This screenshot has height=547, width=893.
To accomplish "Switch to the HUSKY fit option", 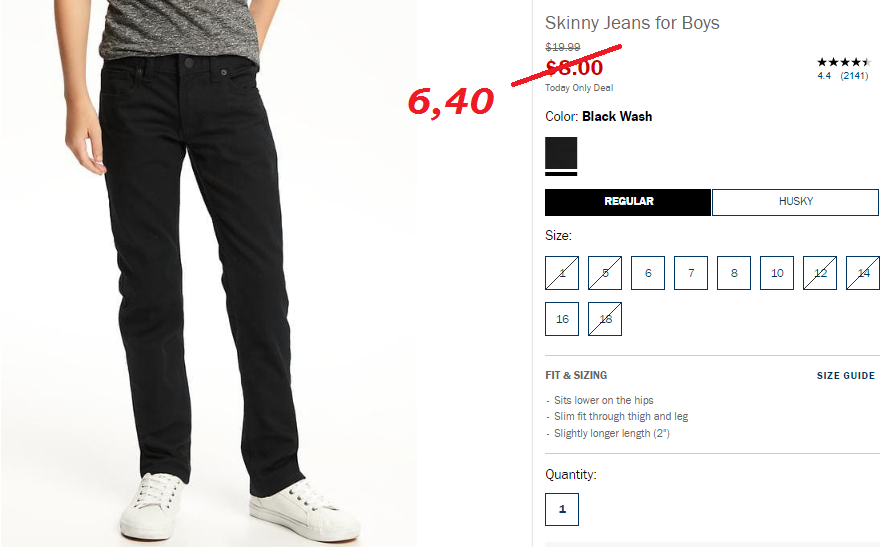I will 795,202.
